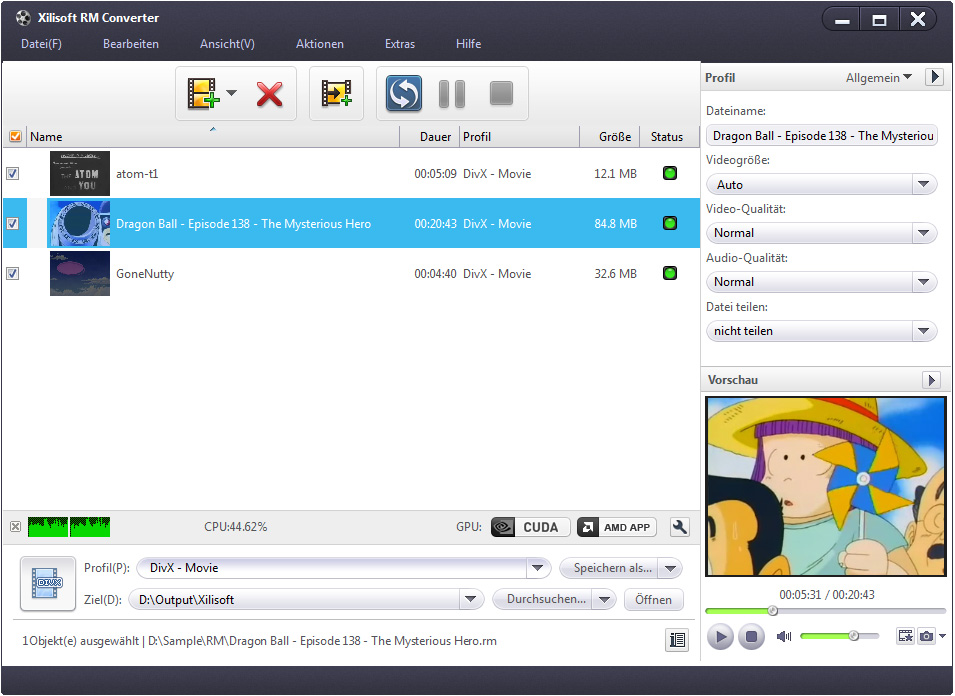Expand the Vorschau panel arrow button

[x=931, y=380]
